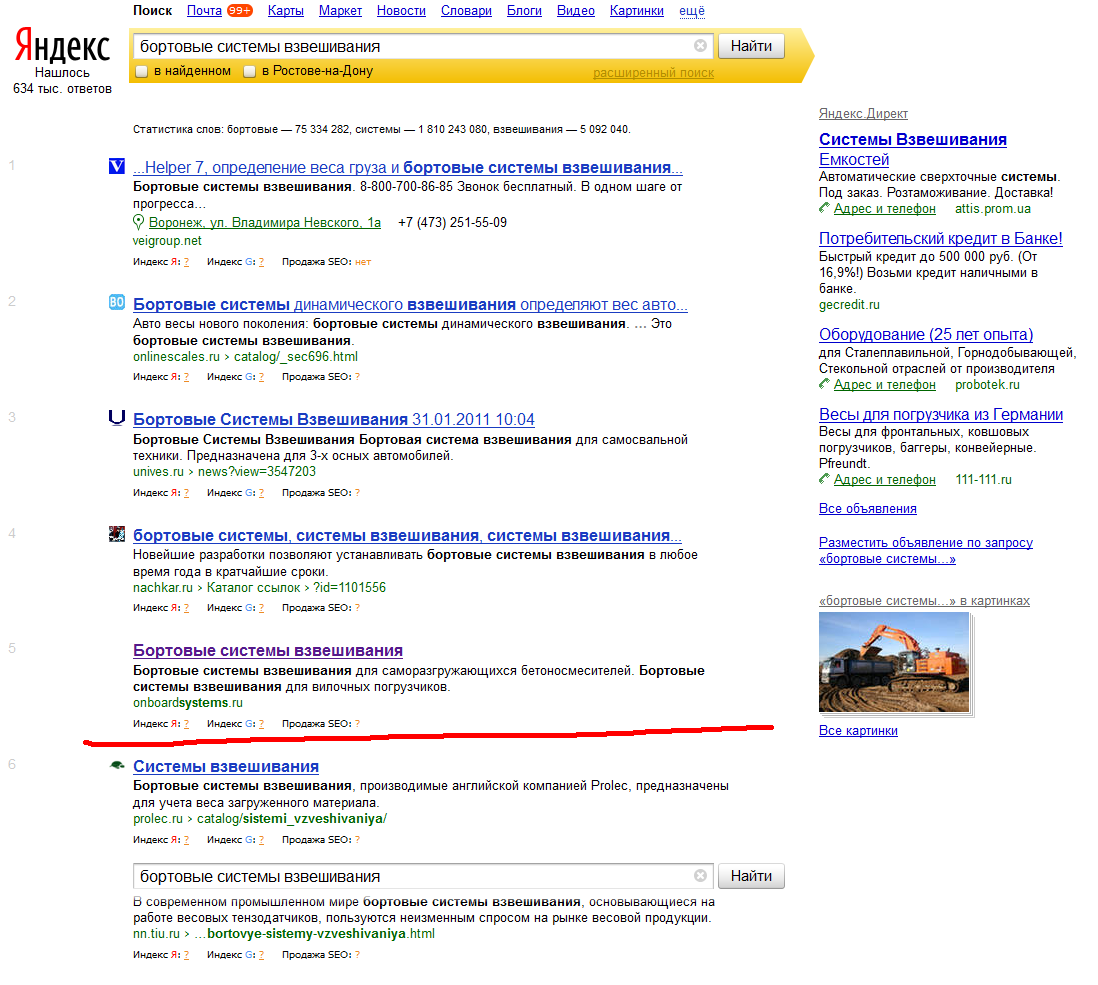Open the 'Бортовые системы динамического взвешивания' result
The image size is (1098, 985).
click(410, 305)
